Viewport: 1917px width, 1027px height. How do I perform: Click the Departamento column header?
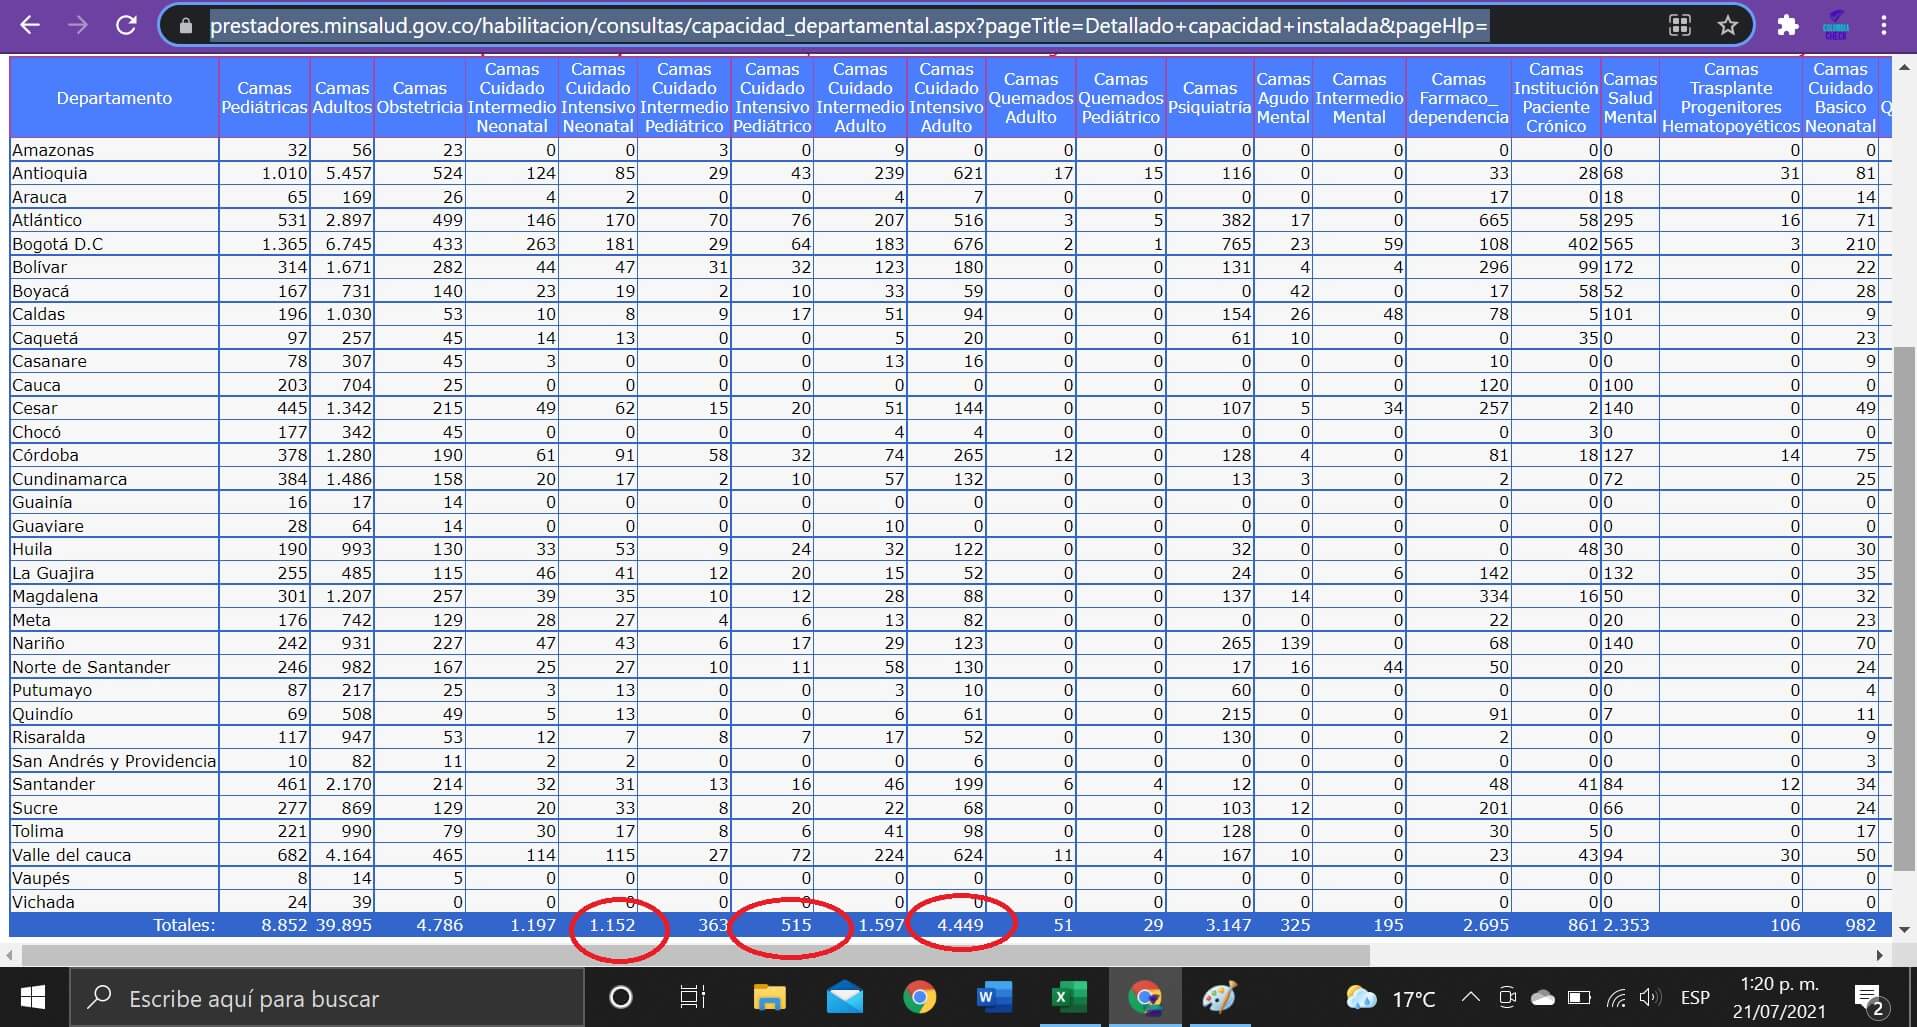click(114, 98)
